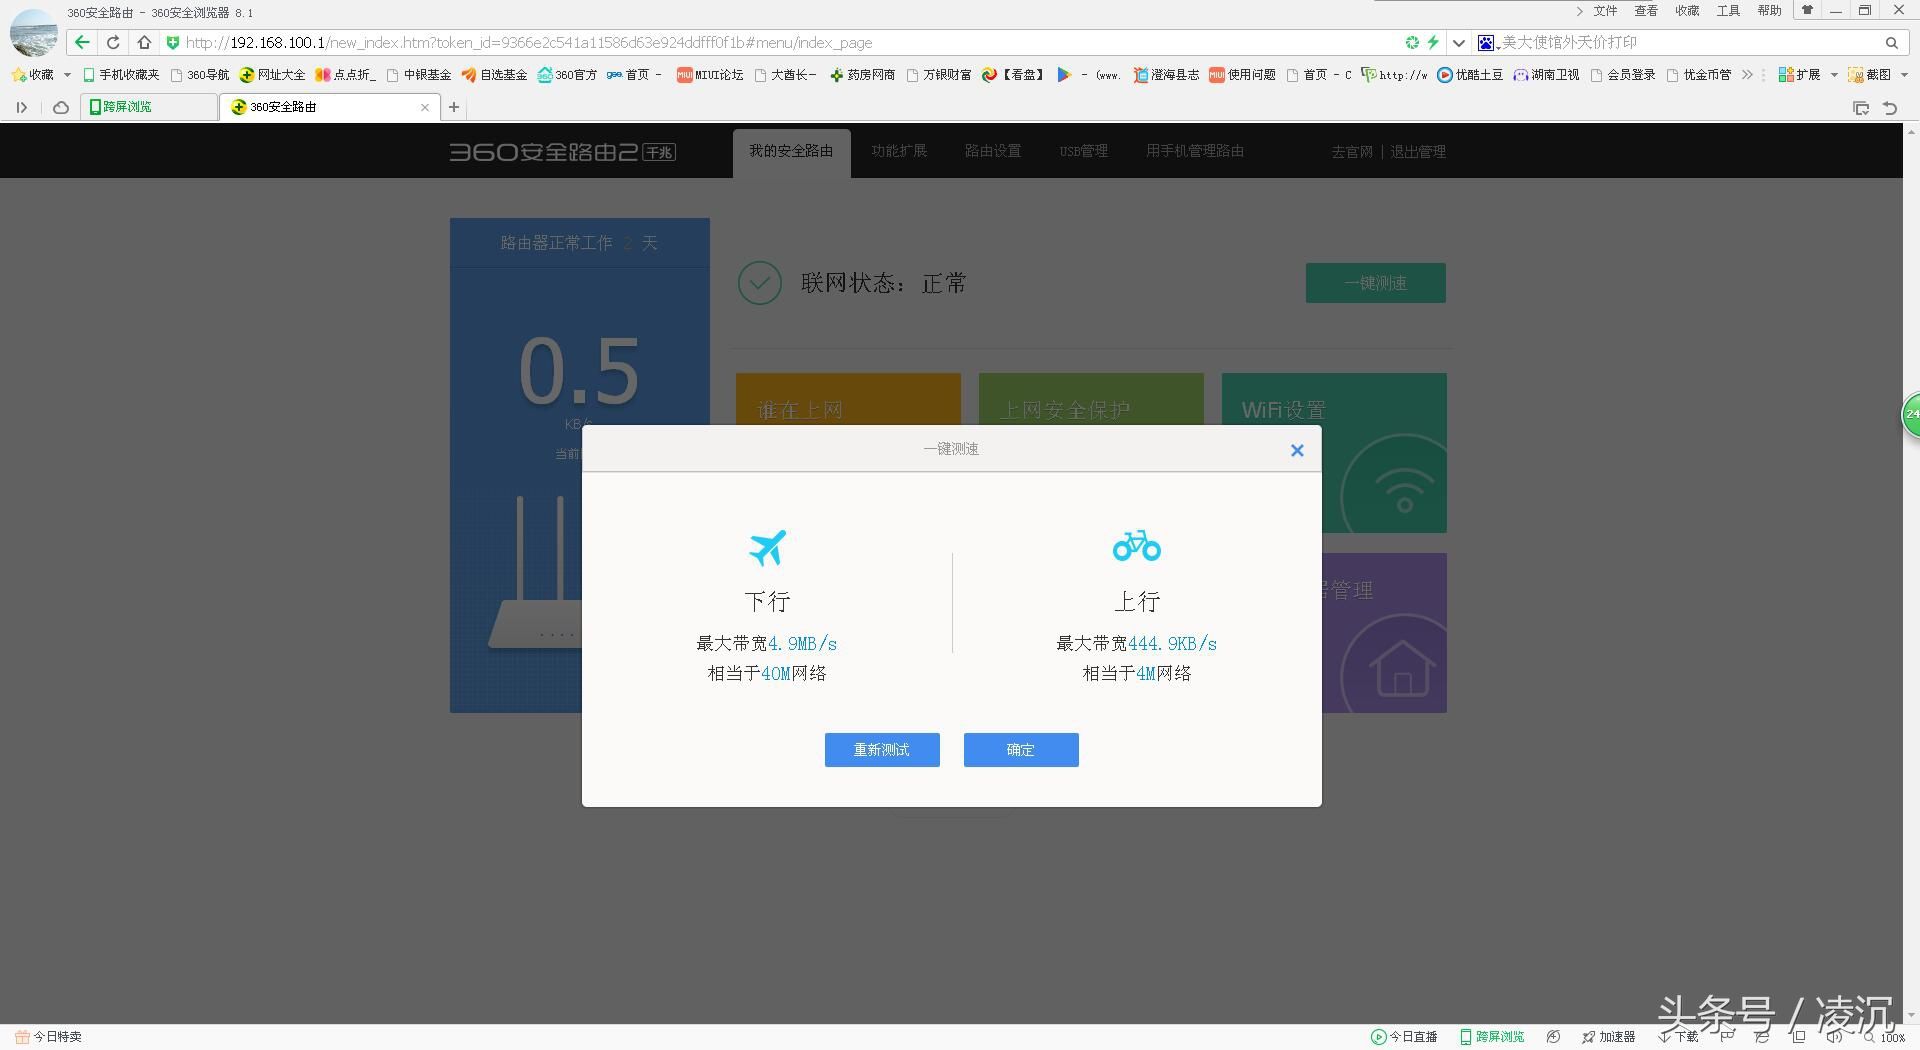Image resolution: width=1920 pixels, height=1050 pixels.
Task: Click the 一键测速 button behind dialog
Action: point(1376,283)
